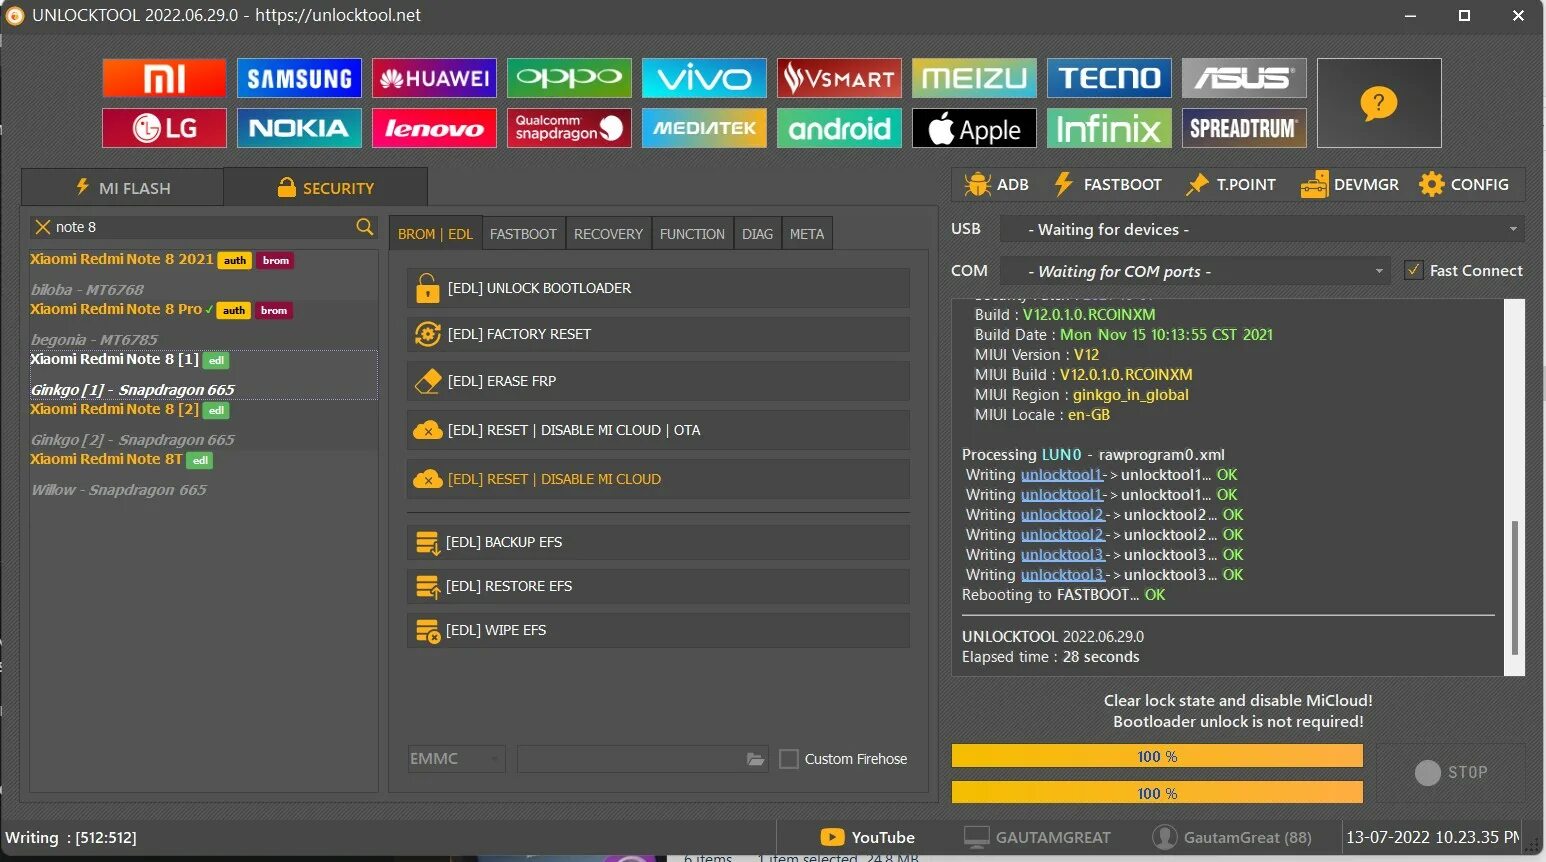Image resolution: width=1546 pixels, height=862 pixels.
Task: Select the Lenovo brand logo
Action: pyautogui.click(x=434, y=128)
